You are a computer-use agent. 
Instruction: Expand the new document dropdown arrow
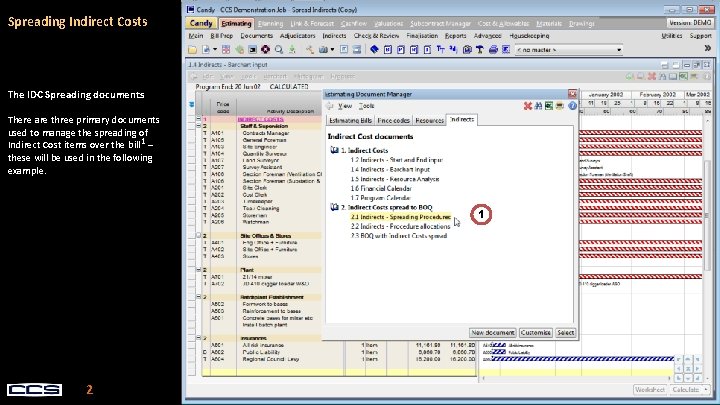coord(214,50)
